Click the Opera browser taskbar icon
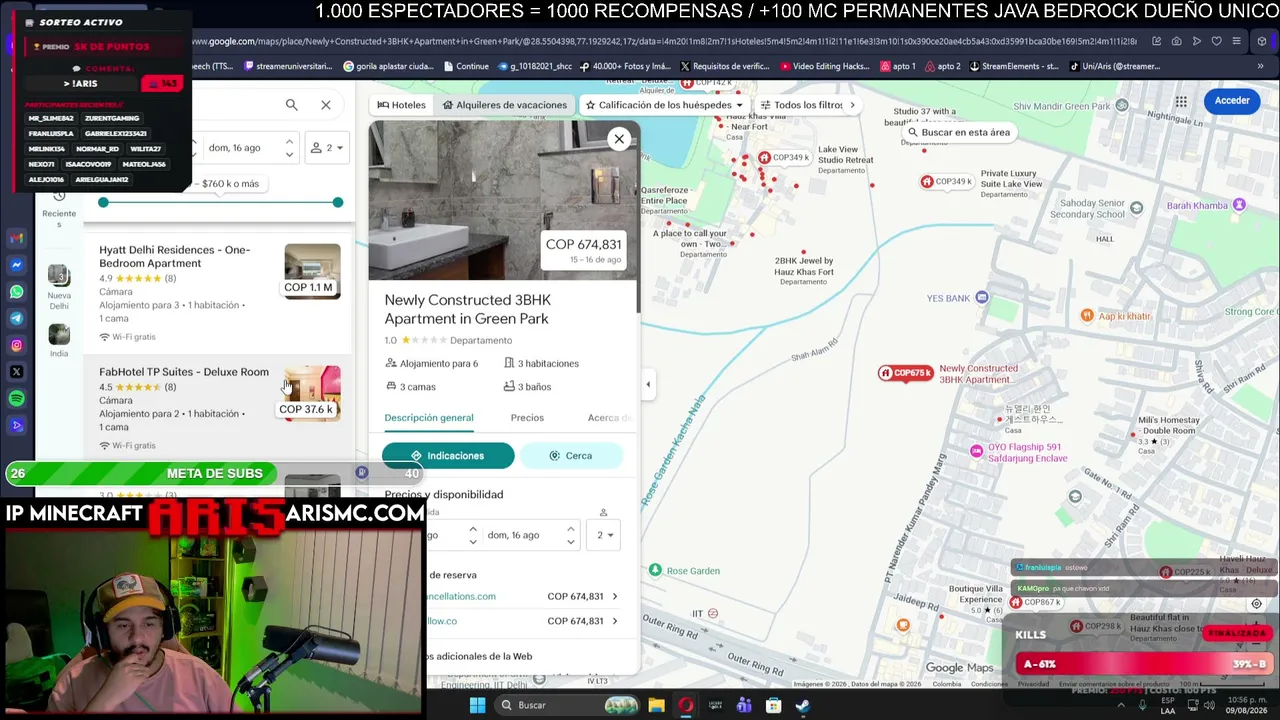 pos(686,705)
